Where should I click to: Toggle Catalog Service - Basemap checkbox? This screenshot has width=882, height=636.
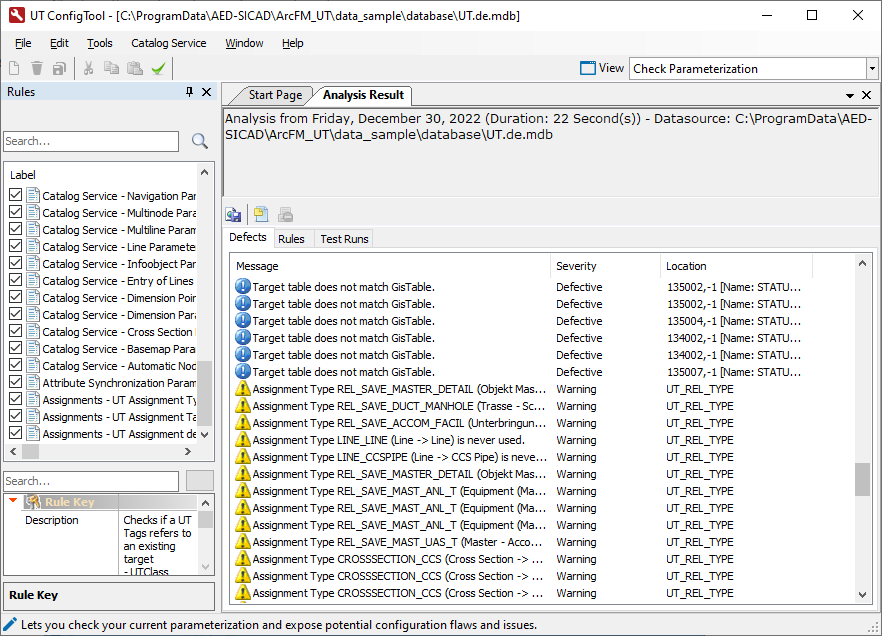click(x=16, y=348)
